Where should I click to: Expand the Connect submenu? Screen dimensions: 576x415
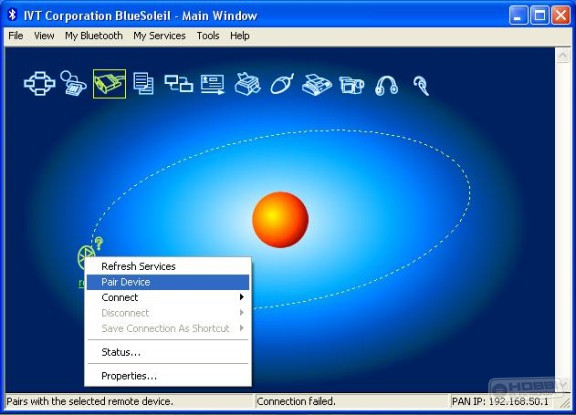coord(168,297)
